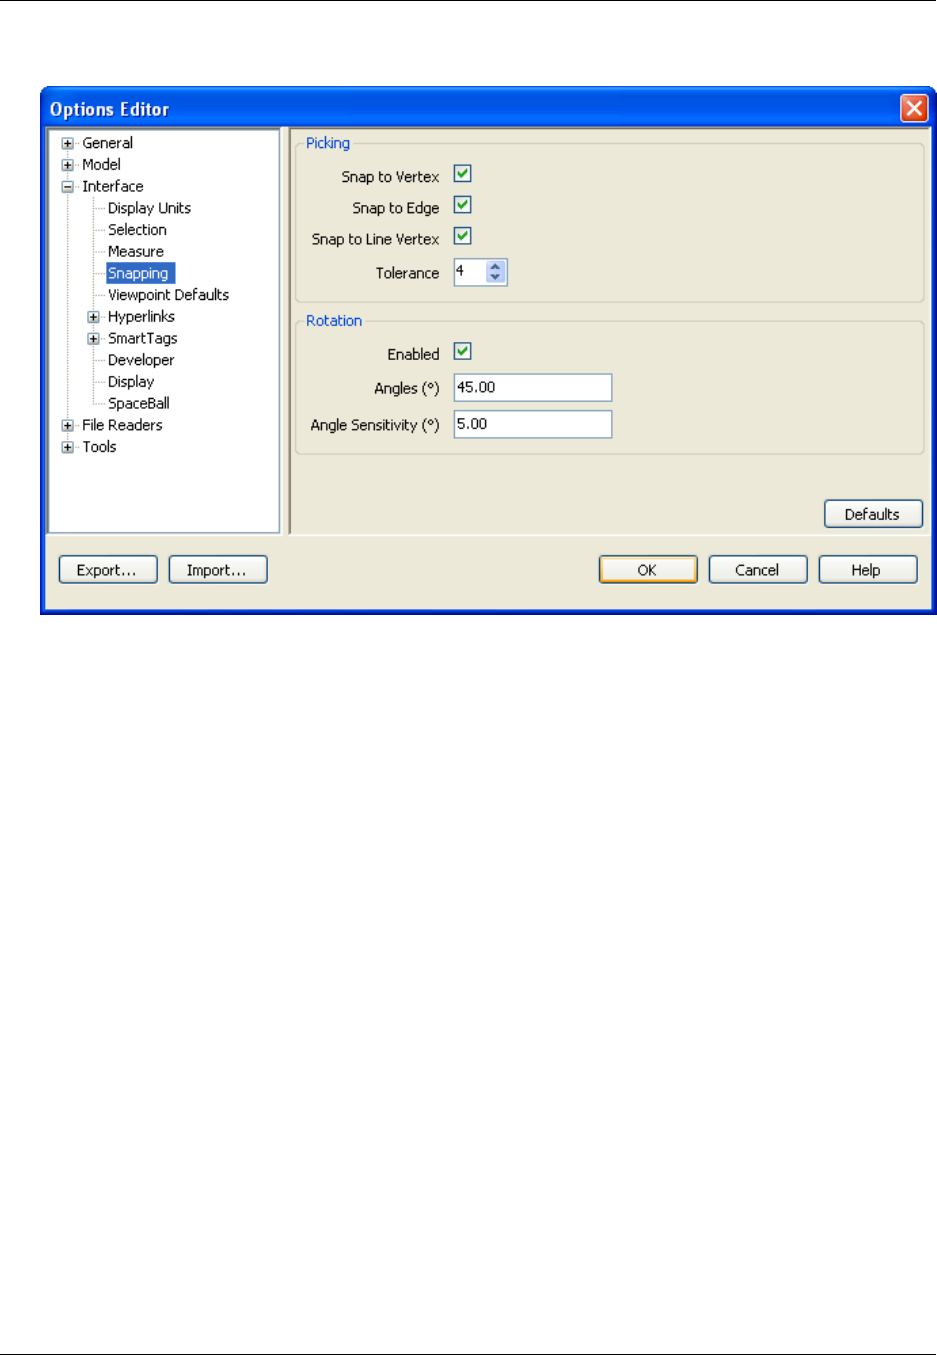Viewport: 937px width, 1355px height.
Task: Select the General tree label
Action: [107, 143]
